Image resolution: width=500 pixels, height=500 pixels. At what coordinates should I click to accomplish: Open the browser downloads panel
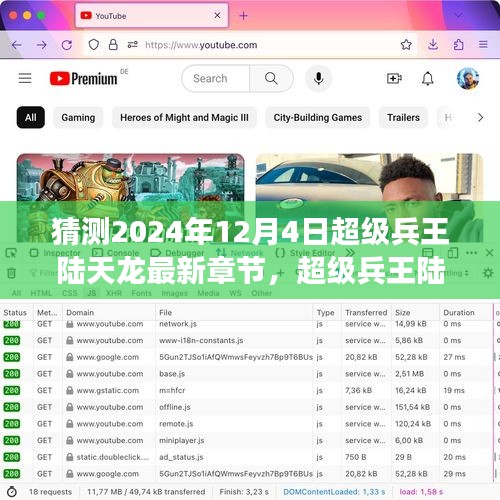(x=433, y=45)
